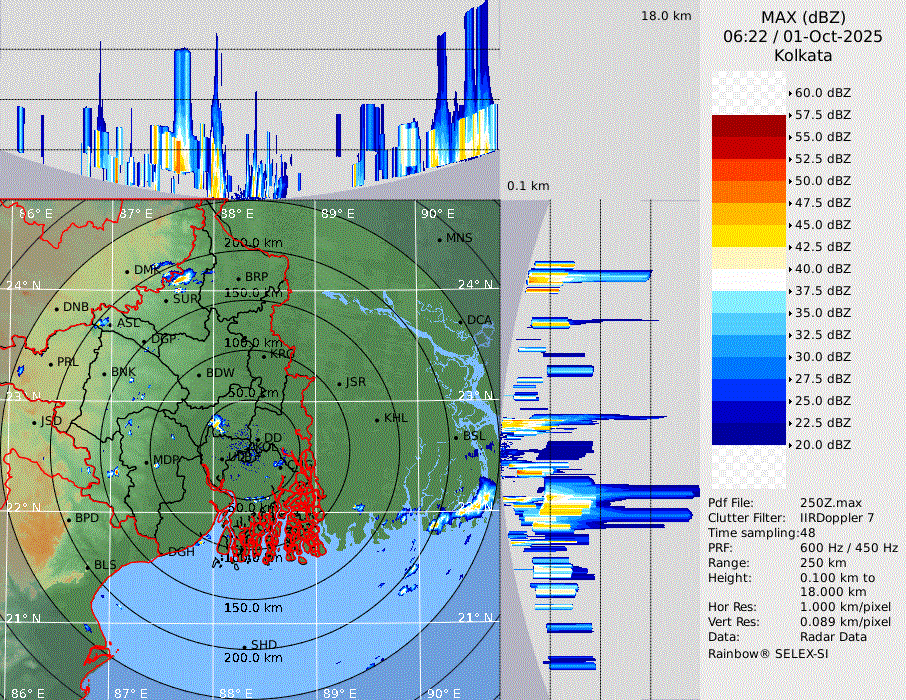The width and height of the screenshot is (906, 700).
Task: Click the 45.0 dBZ legend label
Action: (822, 224)
